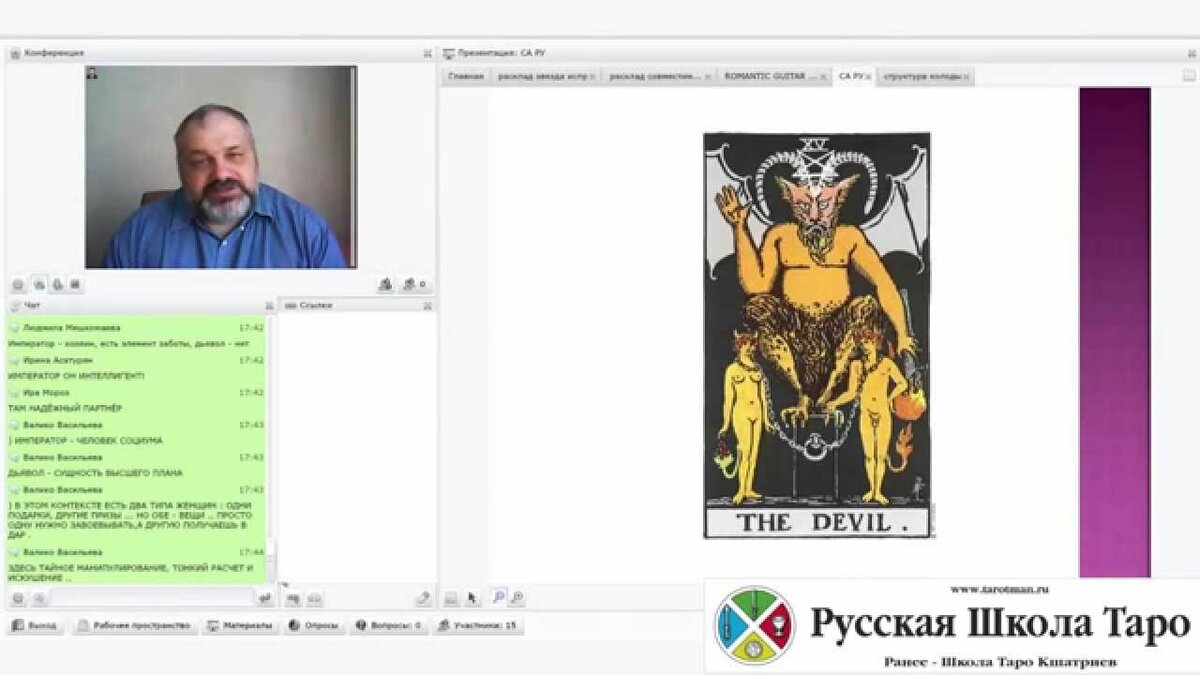Send the chat message with arrow button
This screenshot has height=675, width=1200.
[265, 599]
